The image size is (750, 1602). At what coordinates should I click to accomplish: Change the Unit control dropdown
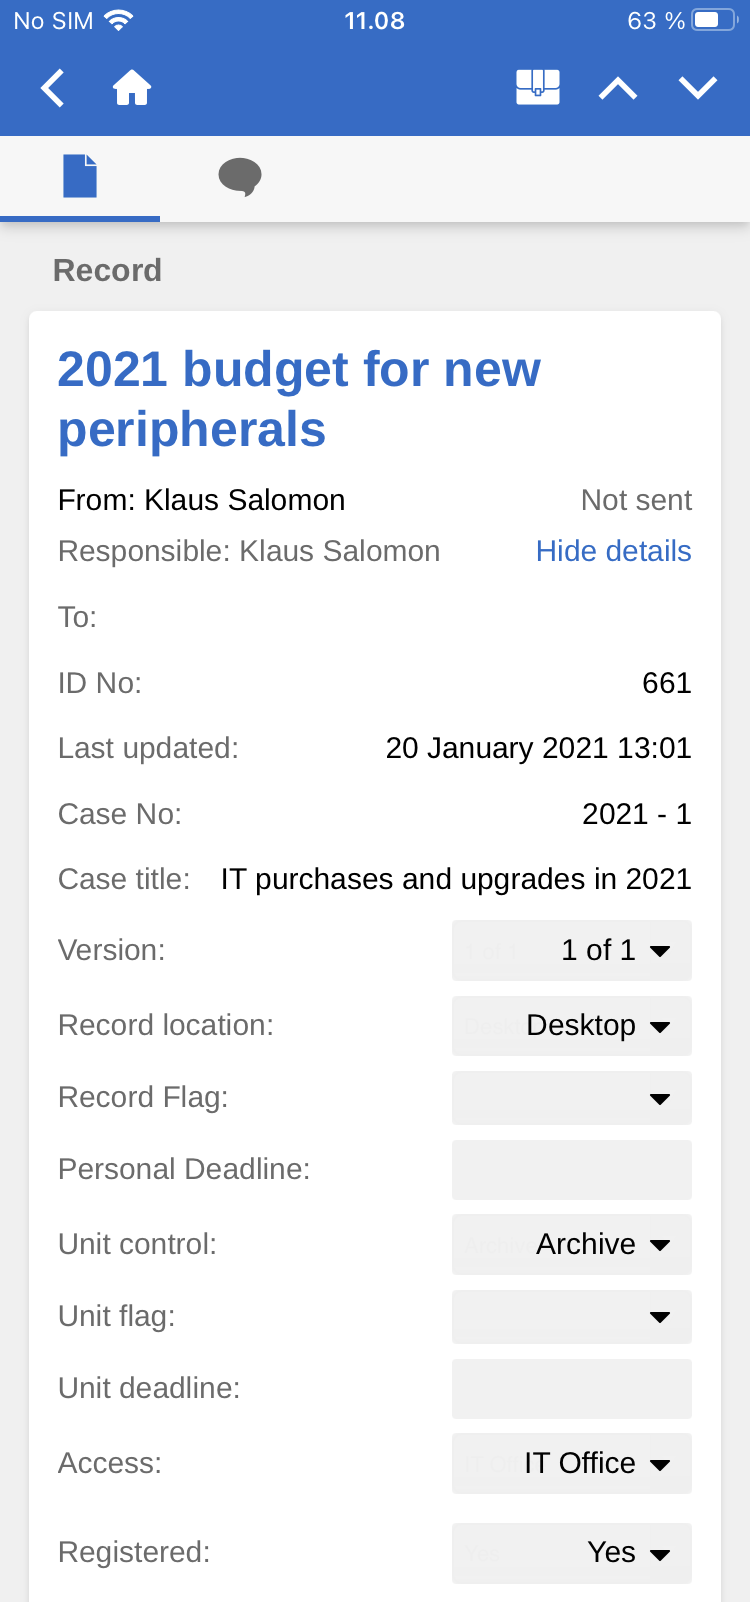[571, 1244]
